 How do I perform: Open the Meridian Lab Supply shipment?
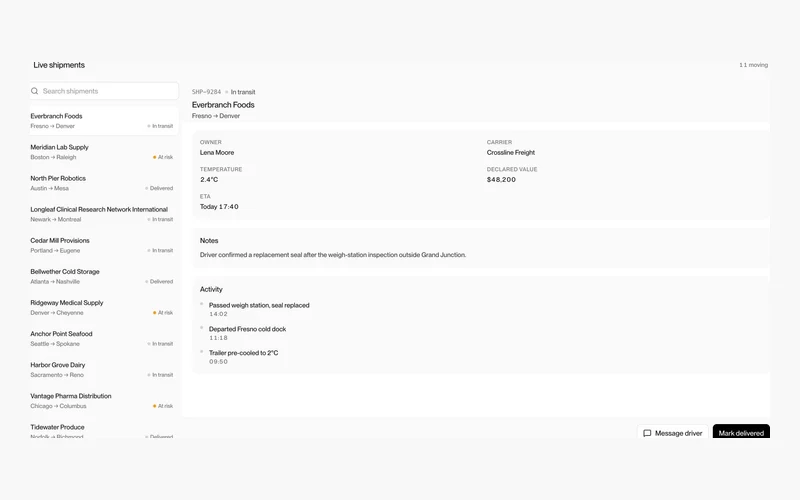[104, 152]
